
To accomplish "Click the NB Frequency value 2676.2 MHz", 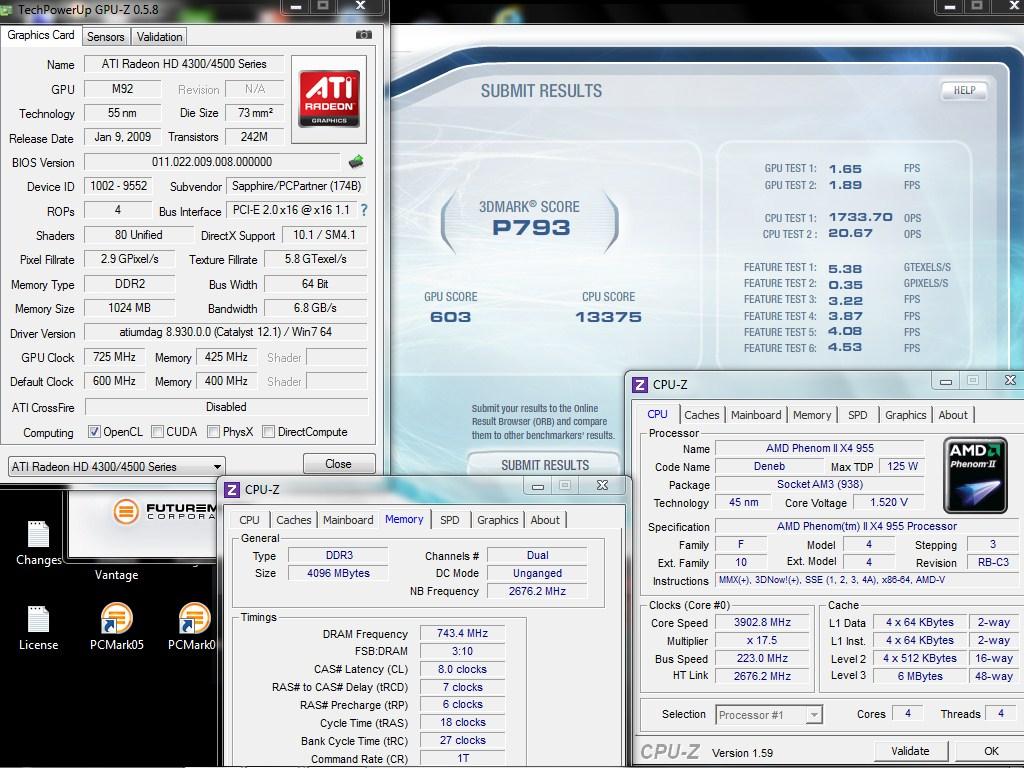I will click(537, 591).
